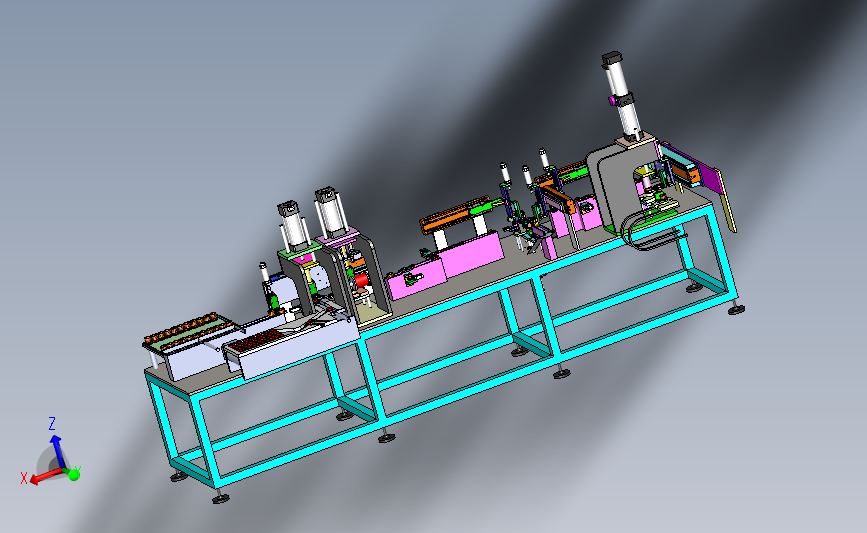Select the tallest pneumatic cylinder on the right press

pos(622,96)
